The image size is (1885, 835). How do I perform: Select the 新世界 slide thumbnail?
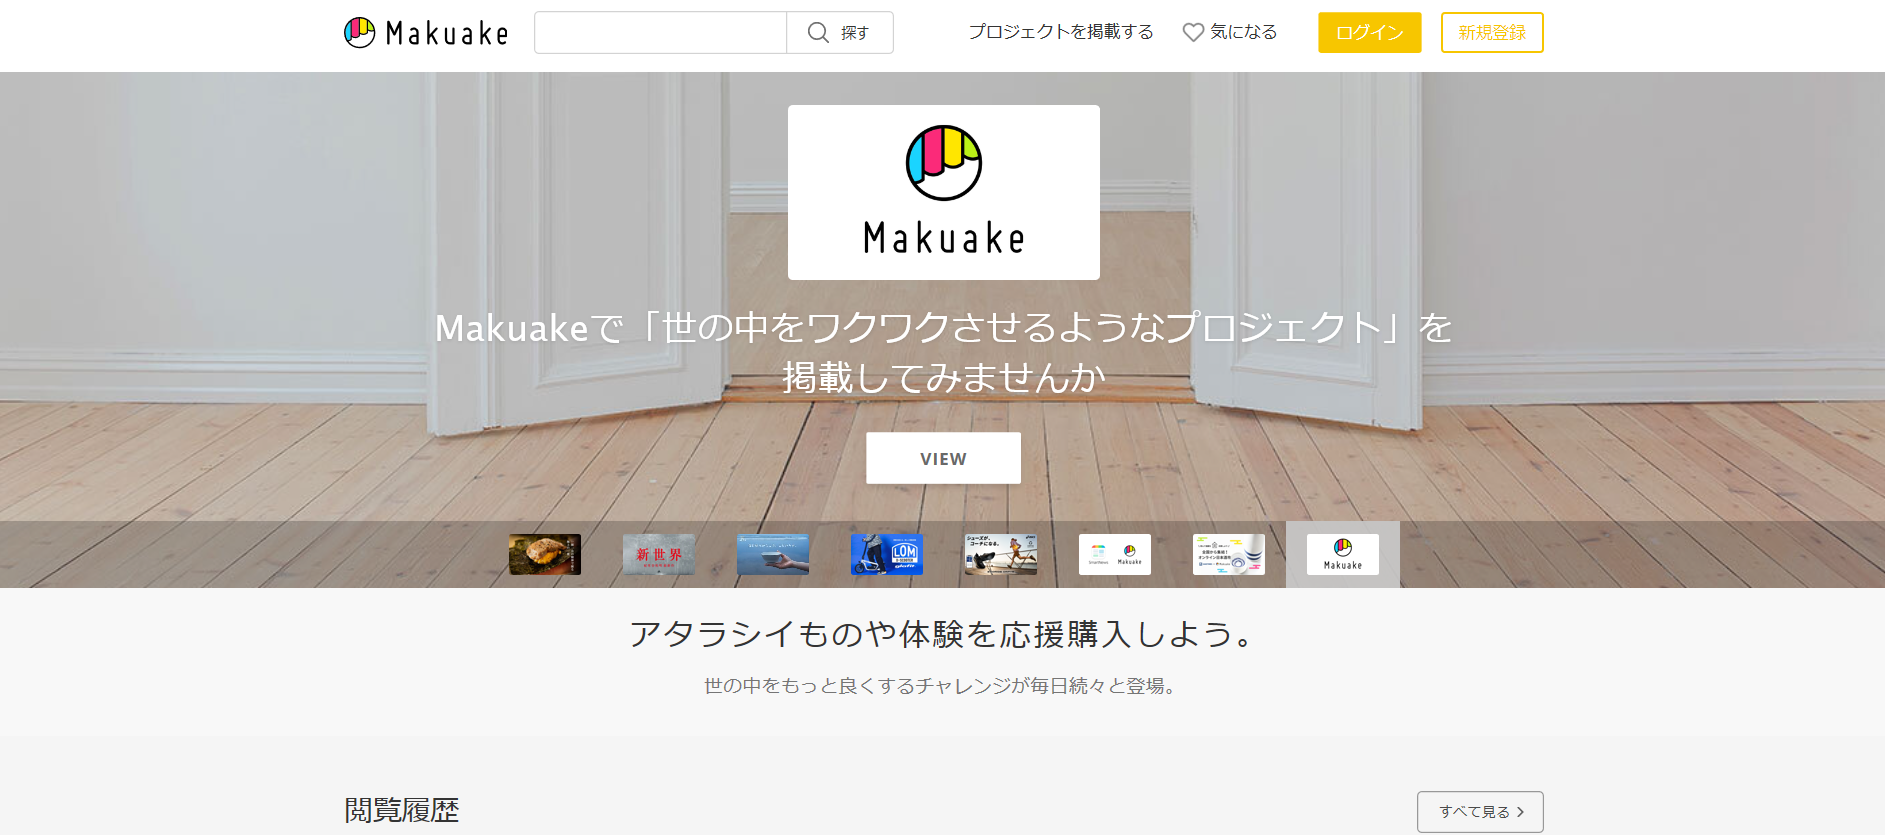coord(659,554)
